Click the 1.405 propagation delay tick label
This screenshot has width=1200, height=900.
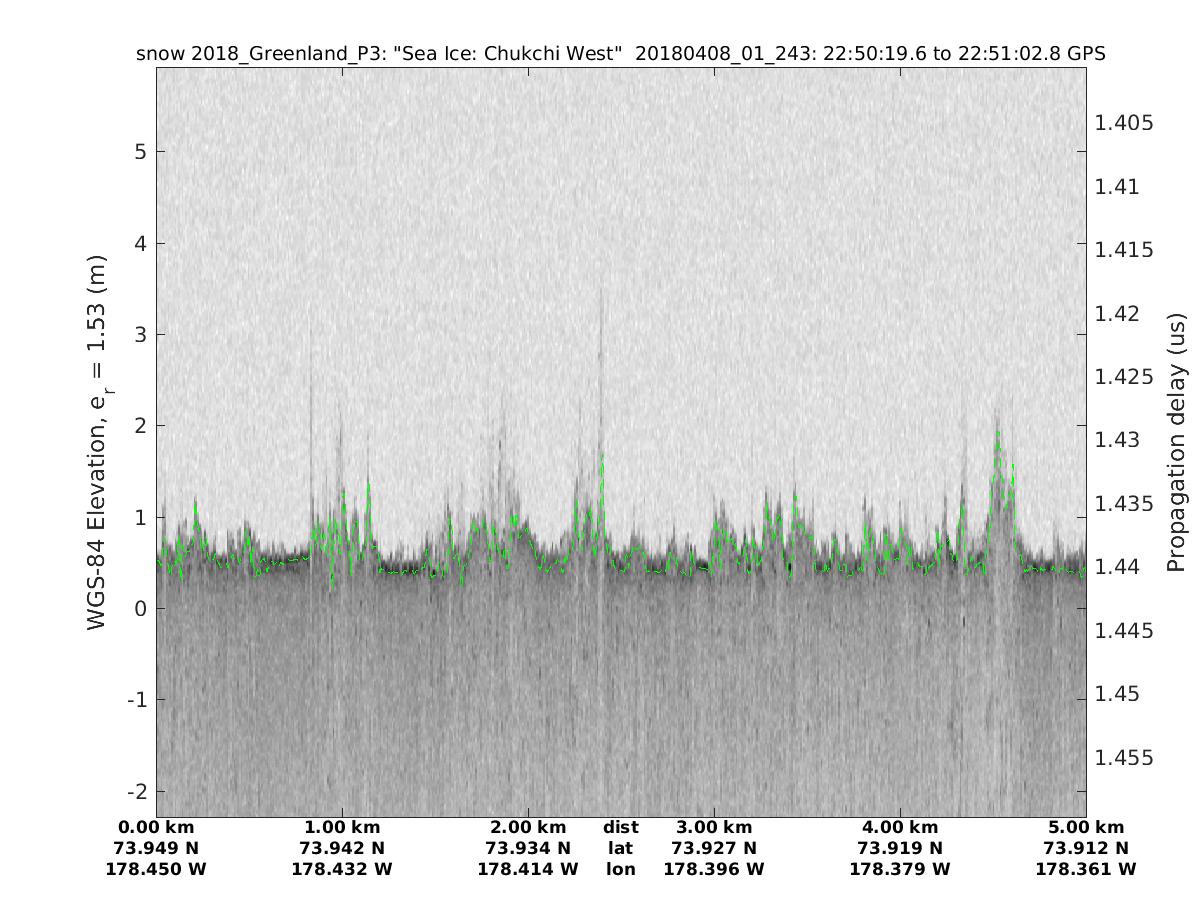(x=1124, y=123)
